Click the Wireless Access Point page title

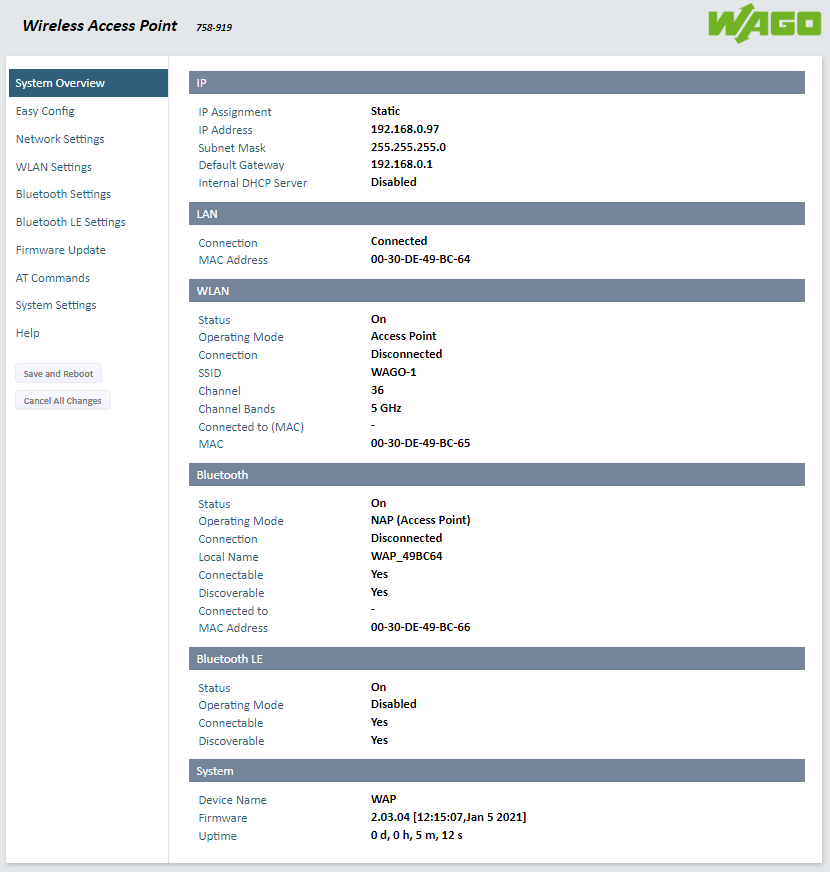100,26
